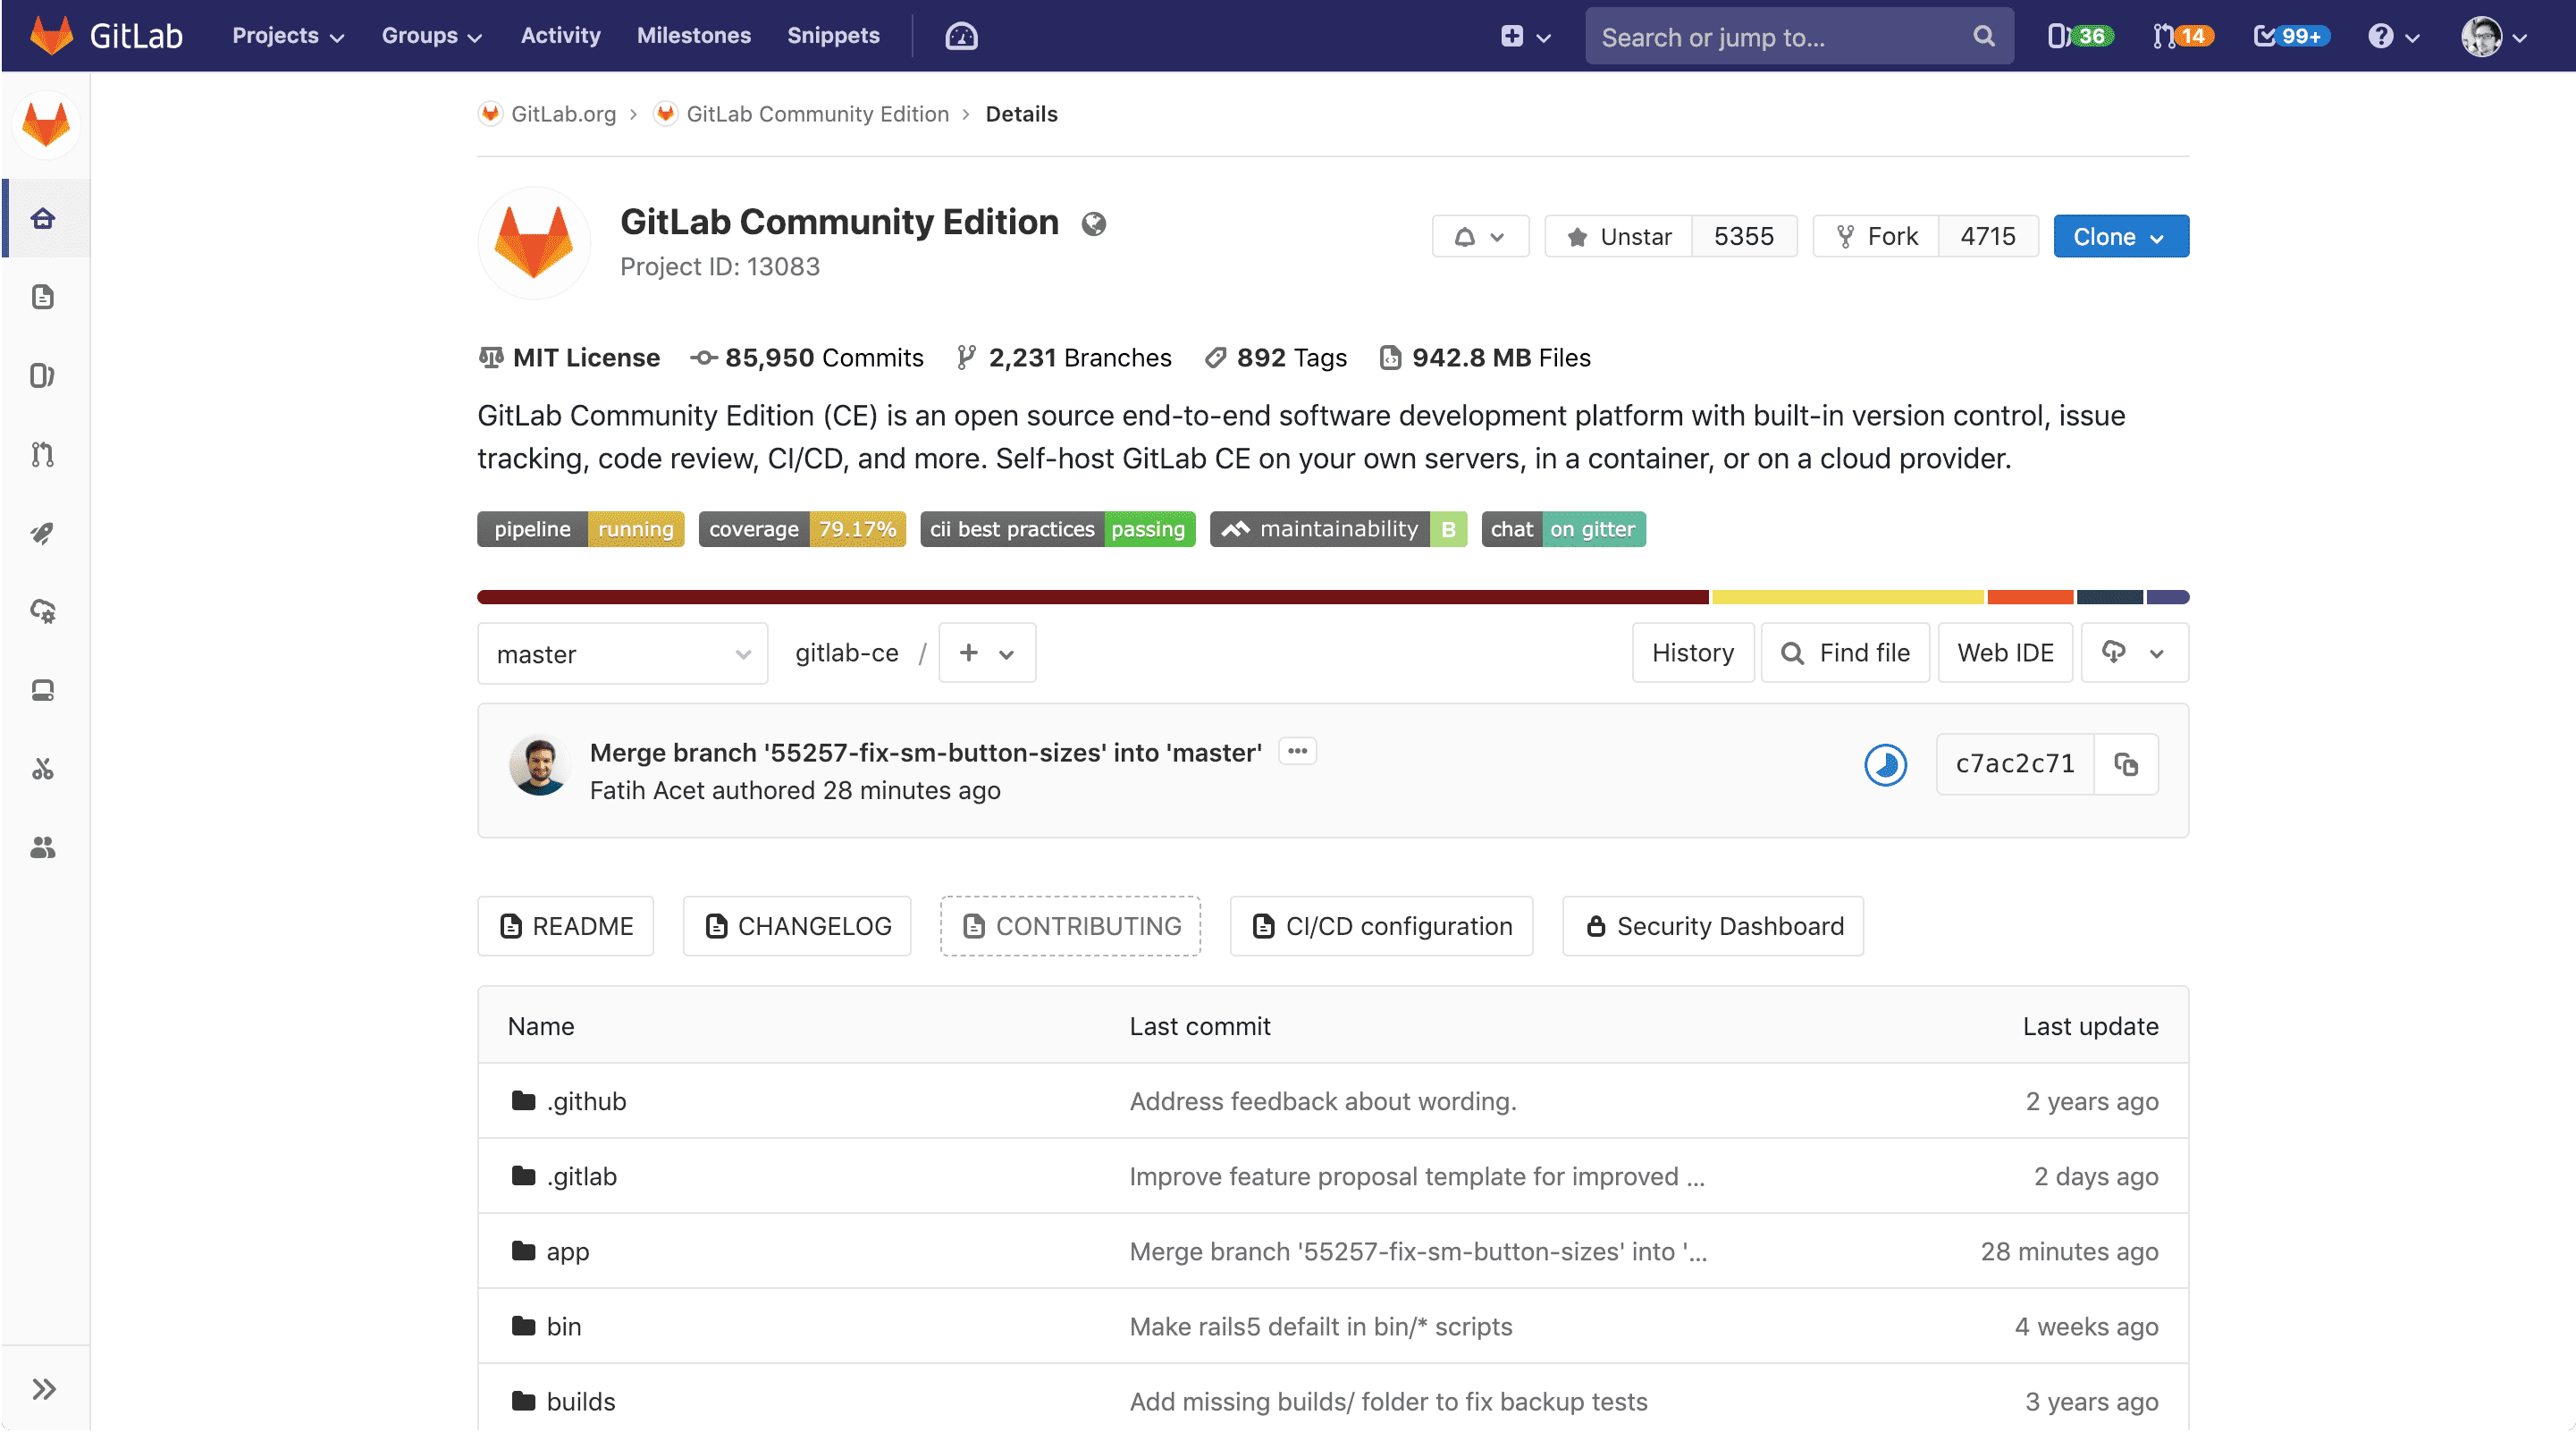Select the CONTRIBUTING tab

1070,924
